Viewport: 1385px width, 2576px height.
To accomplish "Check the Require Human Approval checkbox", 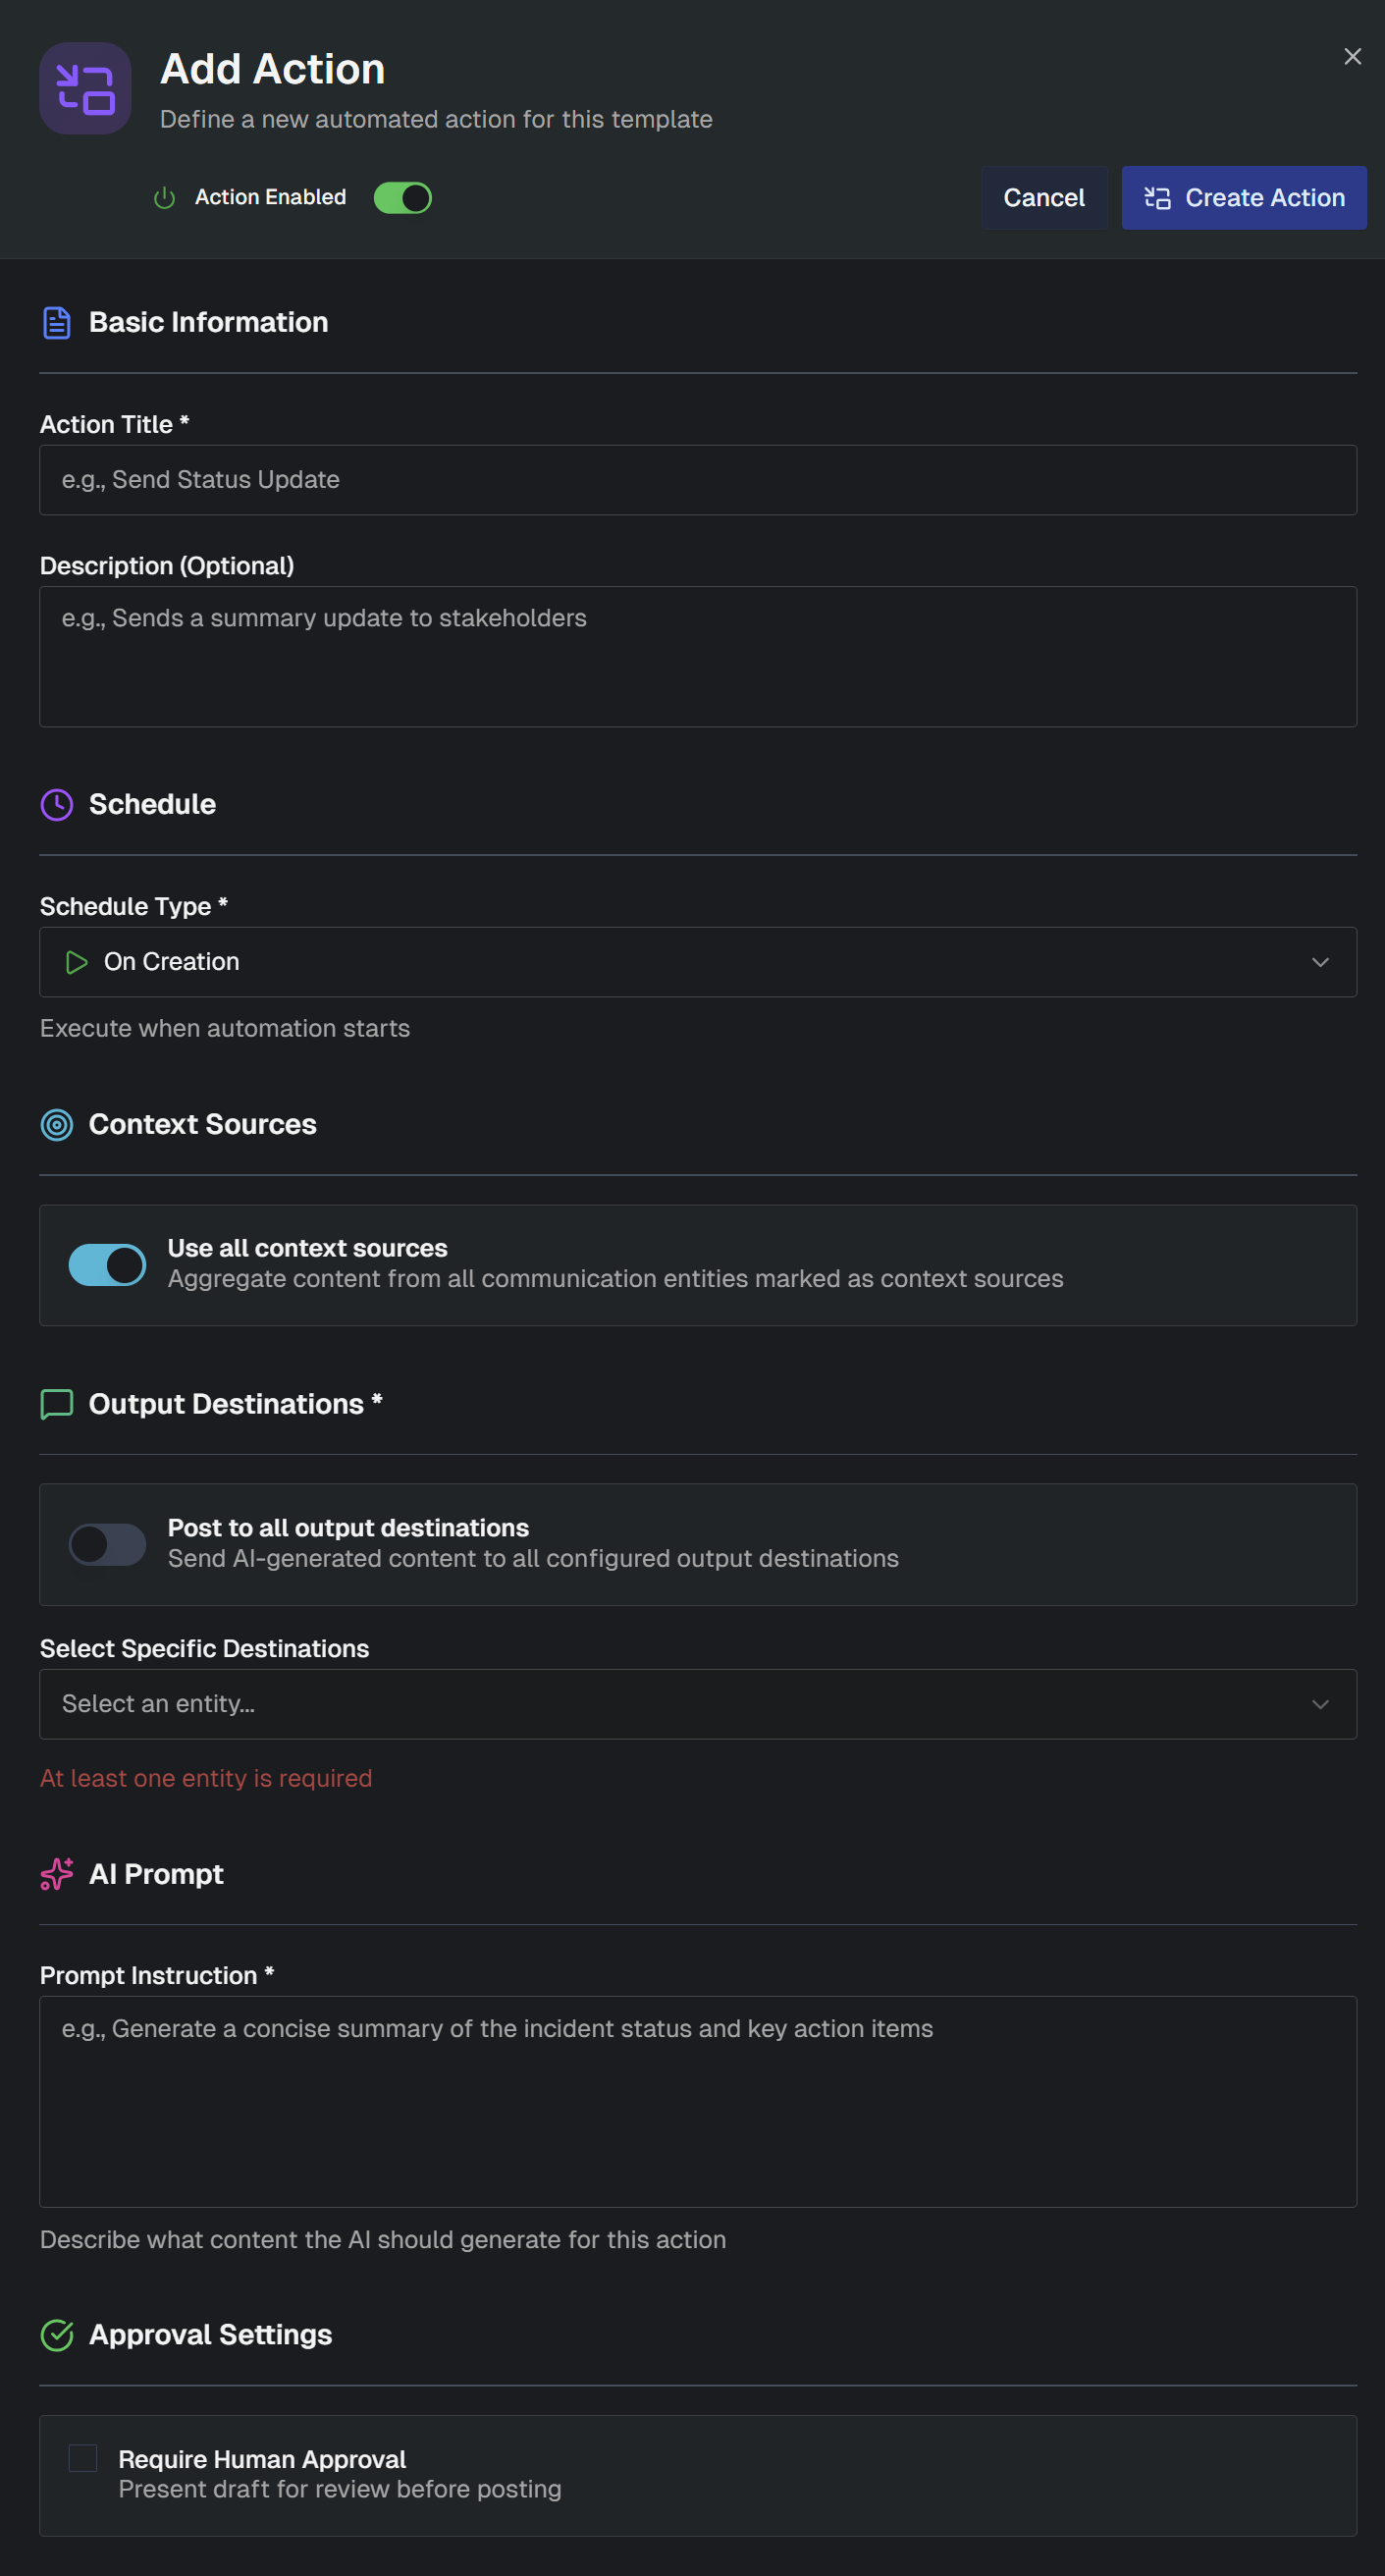I will coord(83,2459).
